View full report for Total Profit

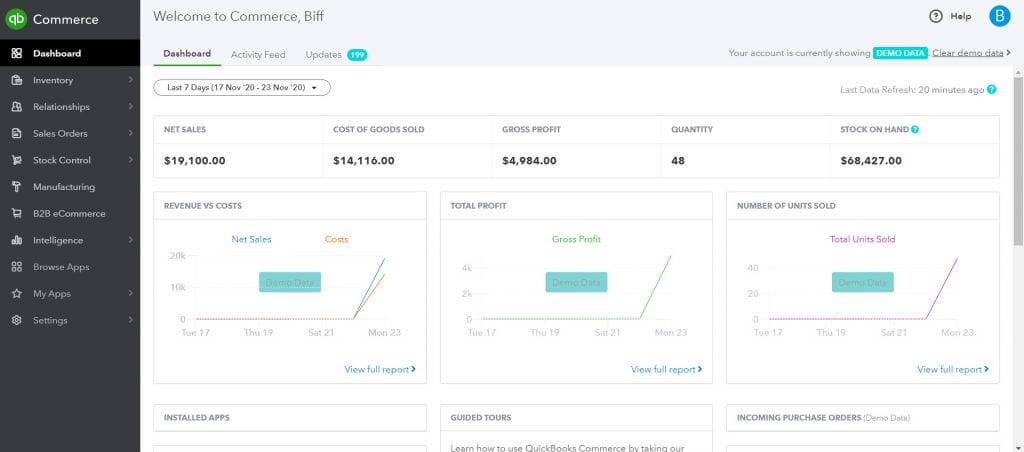tap(667, 370)
